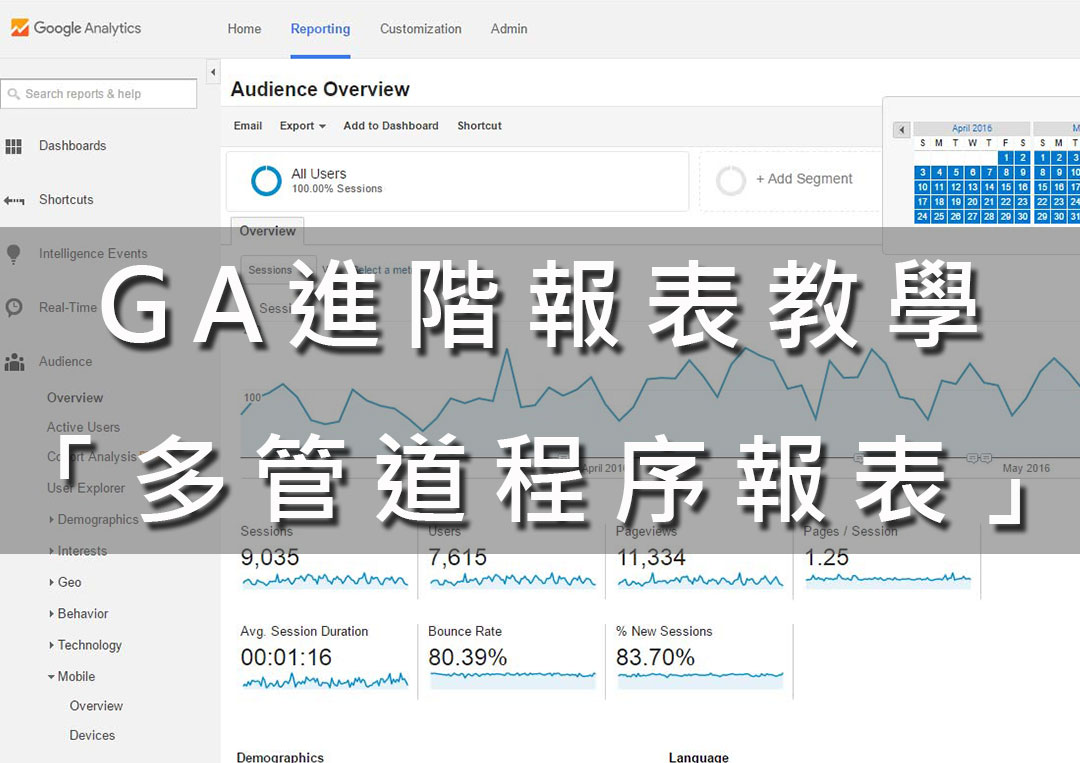Click the Email button

248,125
